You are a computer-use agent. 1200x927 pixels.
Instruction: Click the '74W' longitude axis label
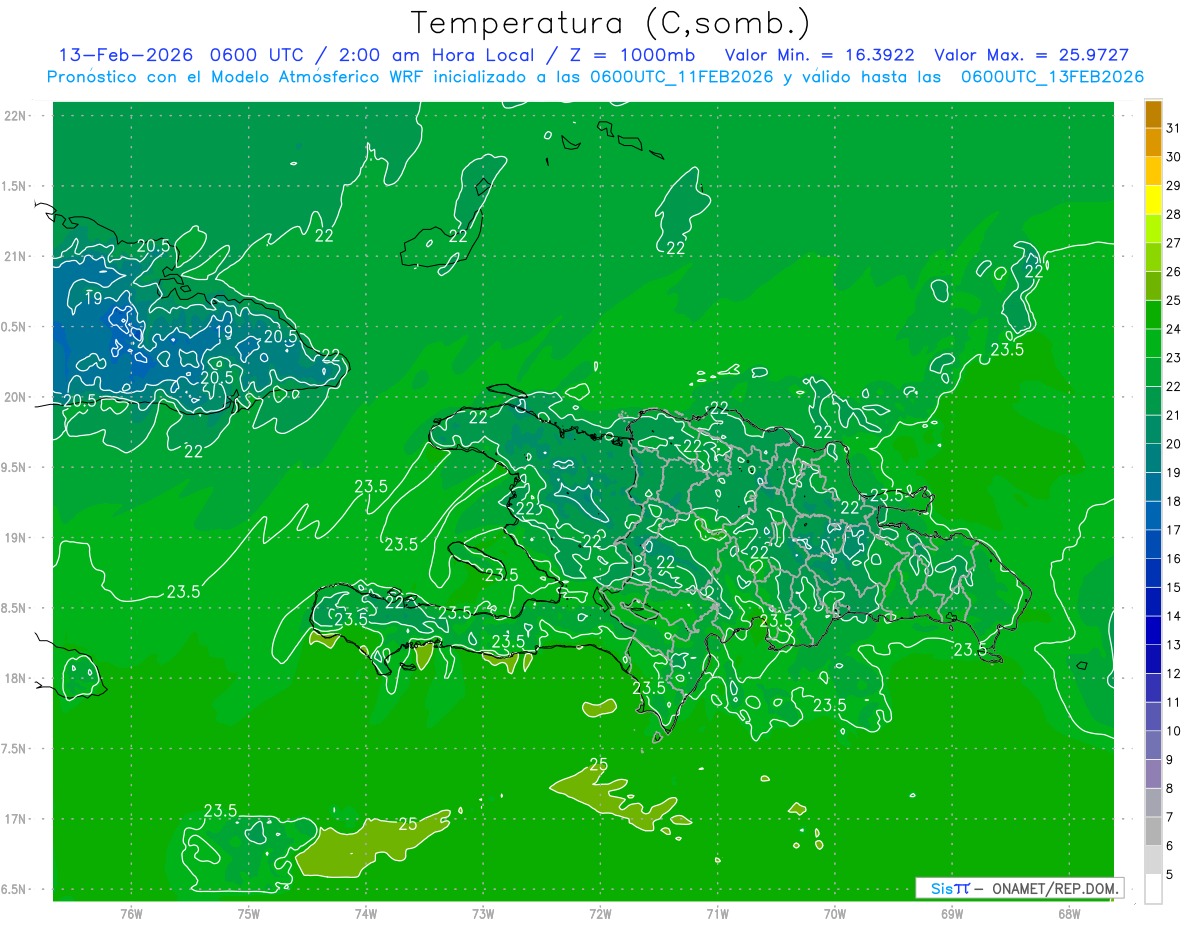pos(365,913)
